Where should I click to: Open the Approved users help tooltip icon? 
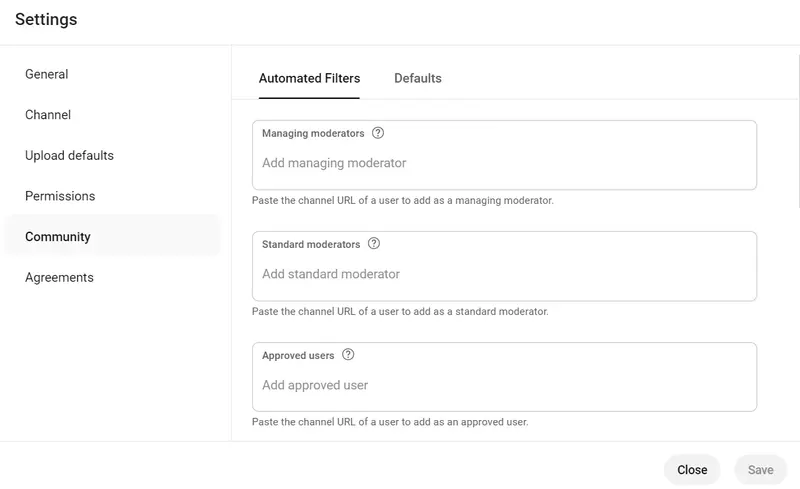tap(348, 355)
